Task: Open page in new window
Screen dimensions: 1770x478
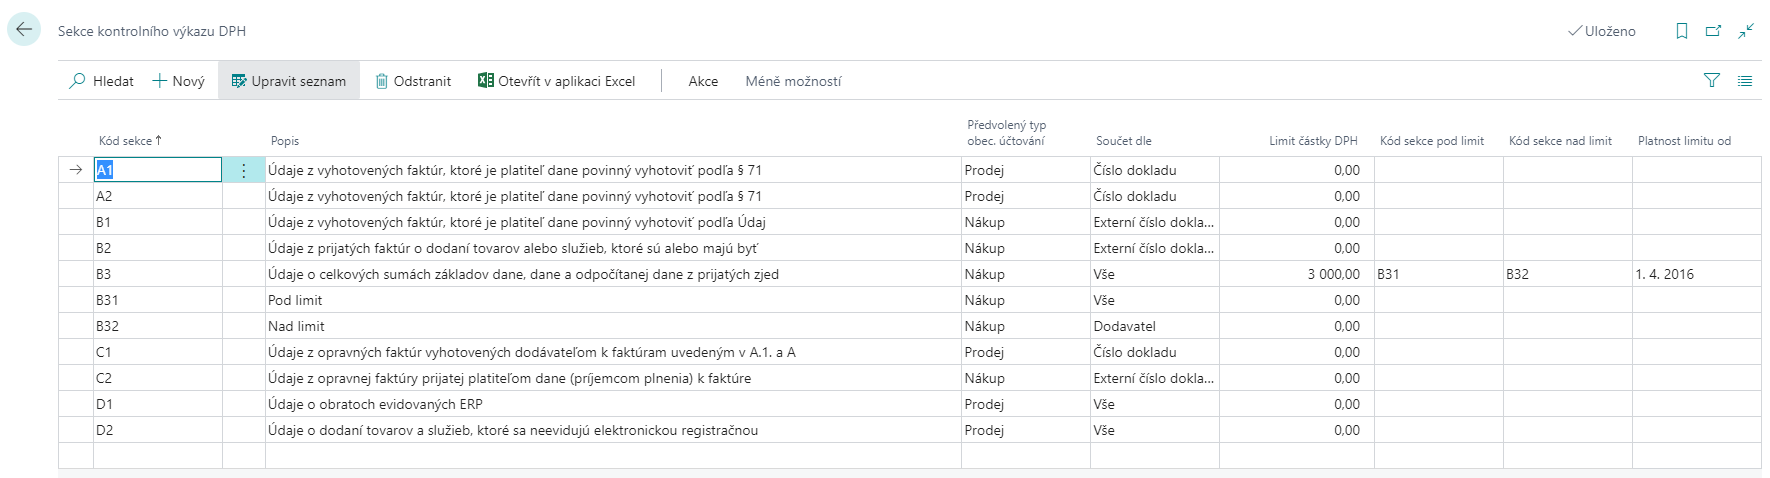Action: (x=1713, y=31)
